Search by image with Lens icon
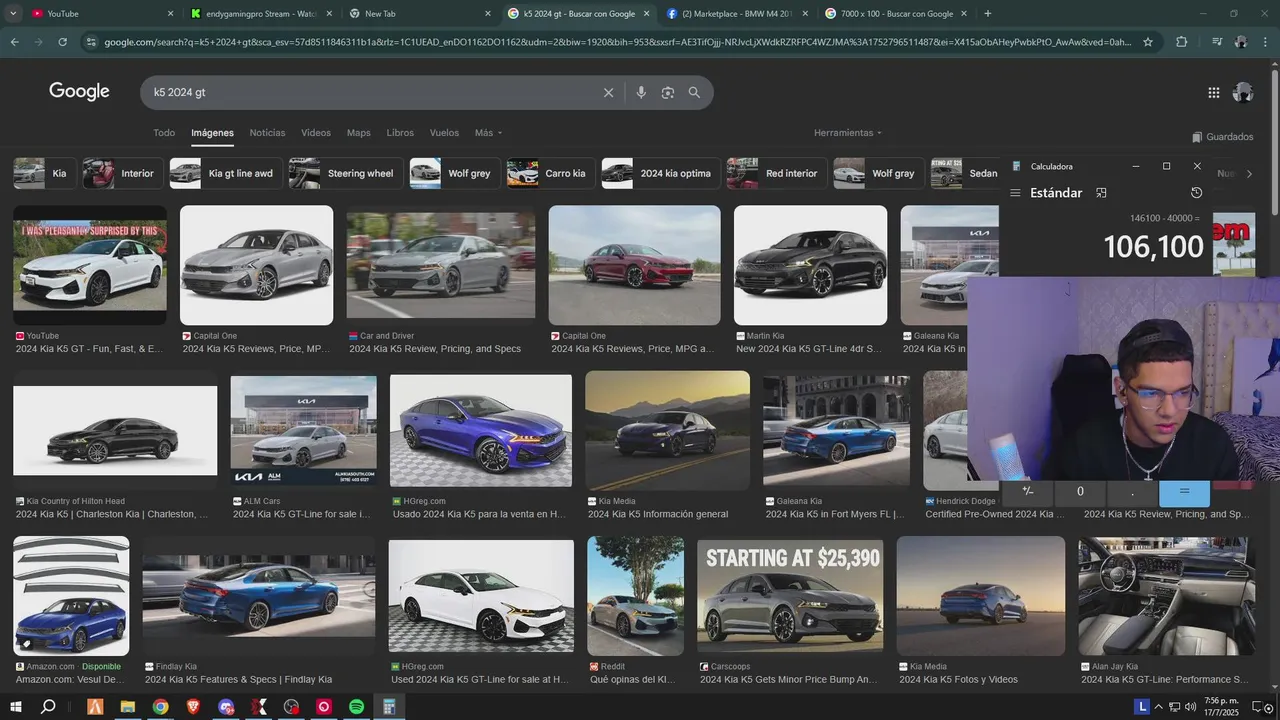This screenshot has width=1280, height=720. click(x=667, y=92)
